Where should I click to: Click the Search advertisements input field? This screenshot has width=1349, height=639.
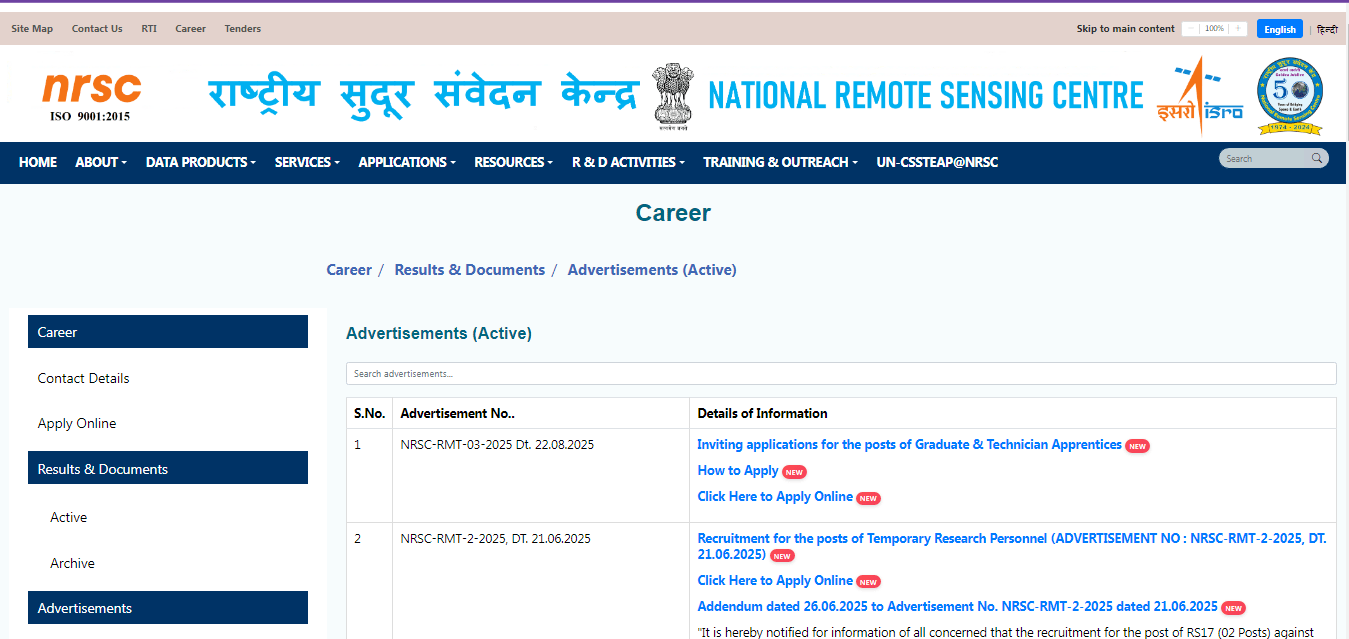click(x=841, y=373)
